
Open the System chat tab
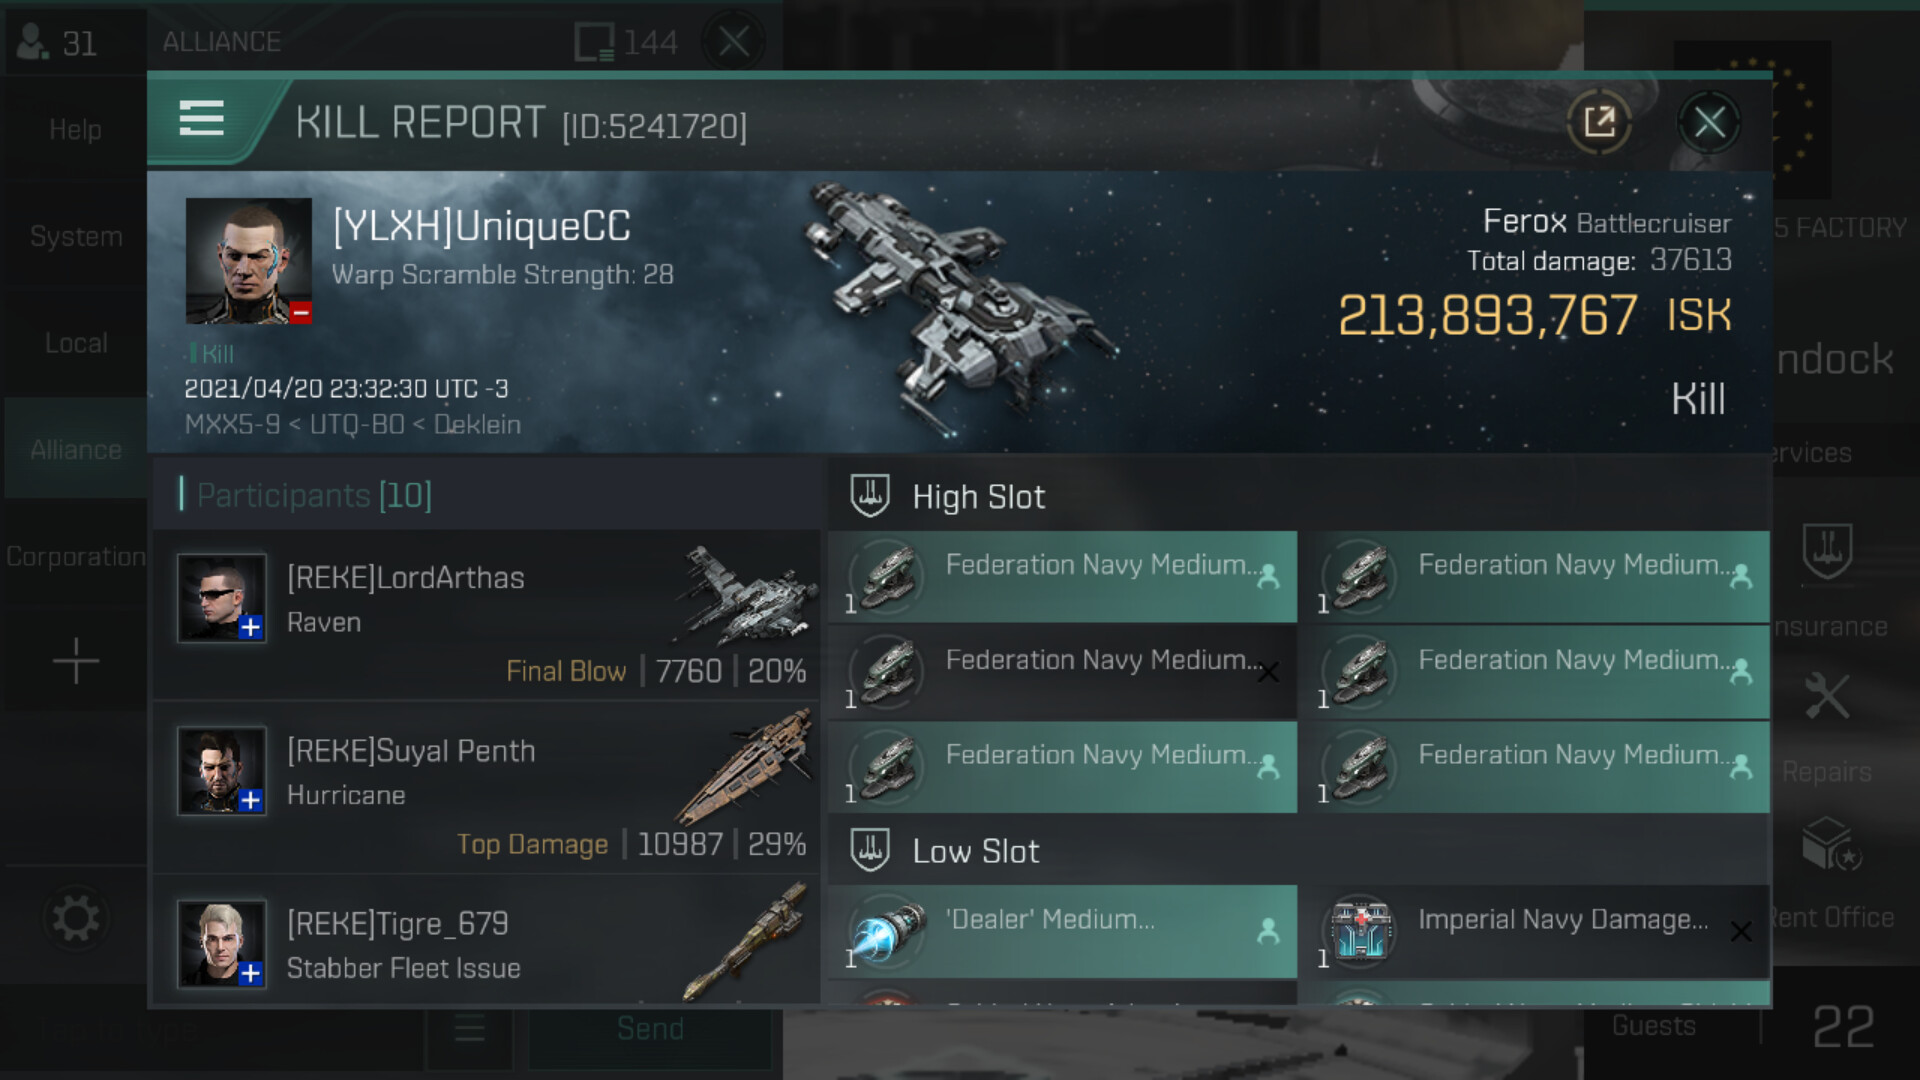tap(76, 237)
